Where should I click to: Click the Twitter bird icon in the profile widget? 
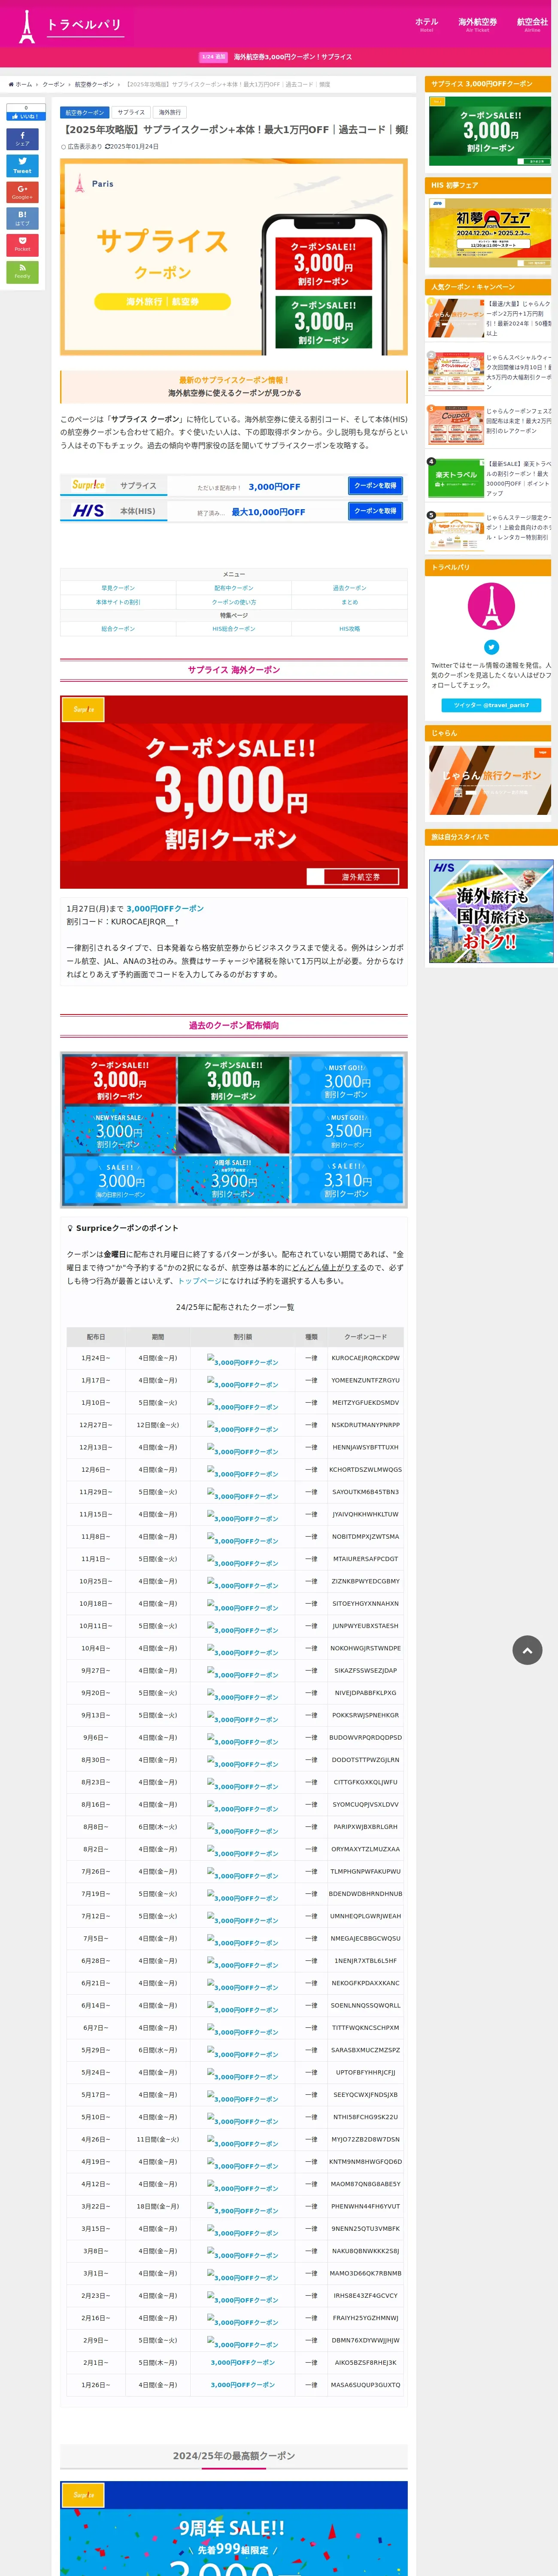[x=491, y=647]
